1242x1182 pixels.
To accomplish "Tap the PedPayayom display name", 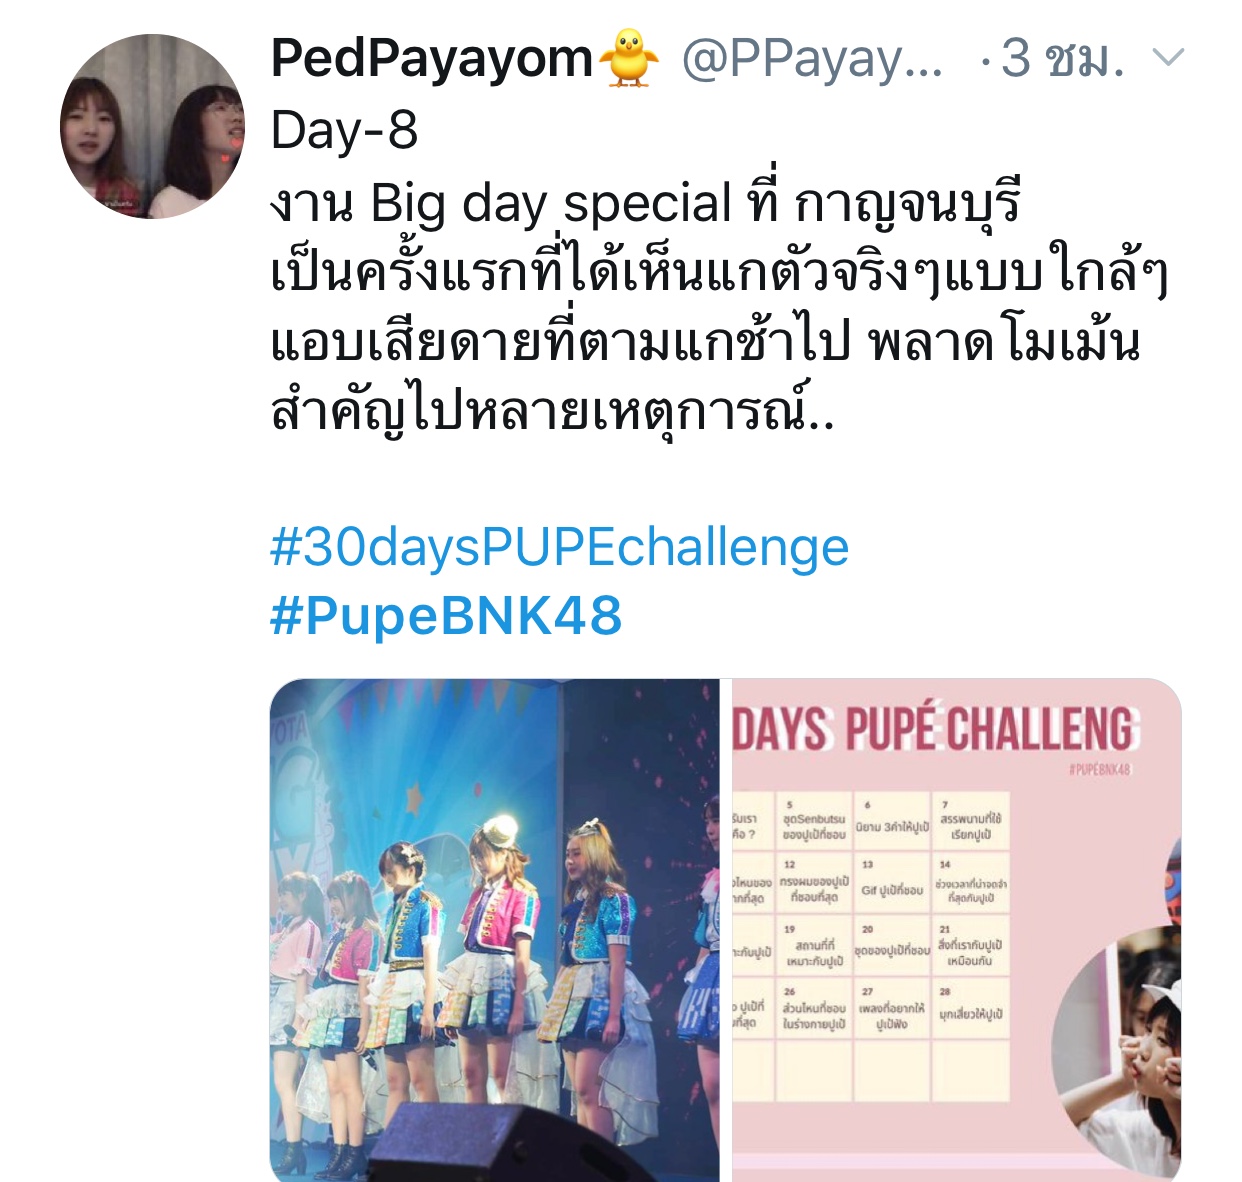I will pyautogui.click(x=432, y=58).
